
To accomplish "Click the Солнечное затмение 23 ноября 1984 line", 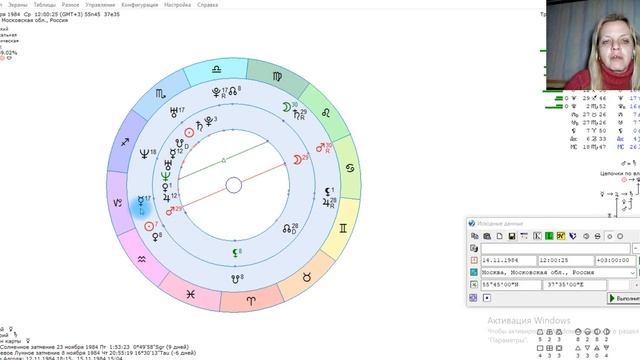I will [x=94, y=347].
